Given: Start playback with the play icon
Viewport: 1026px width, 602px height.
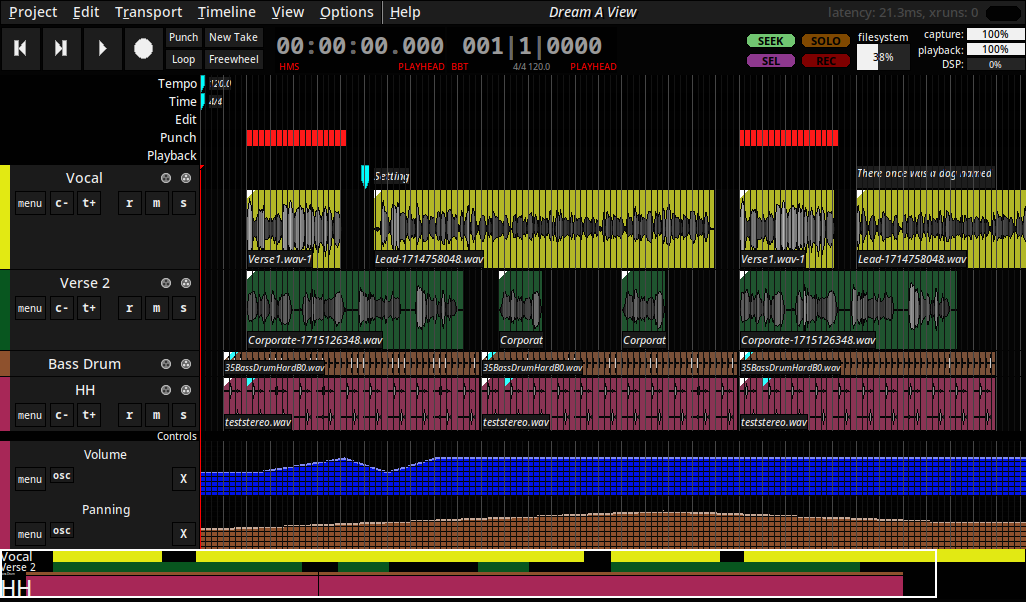Looking at the screenshot, I should [x=102, y=48].
